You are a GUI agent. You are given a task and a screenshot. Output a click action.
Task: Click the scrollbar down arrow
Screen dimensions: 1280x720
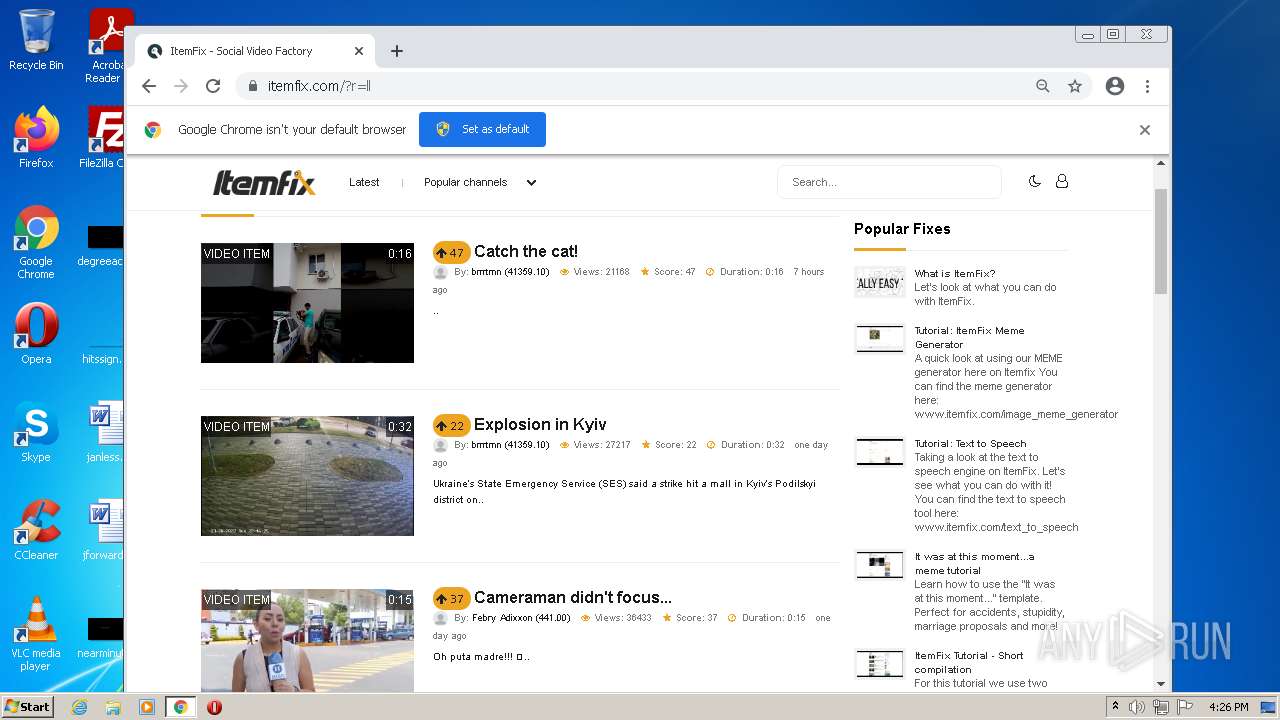pos(1161,684)
